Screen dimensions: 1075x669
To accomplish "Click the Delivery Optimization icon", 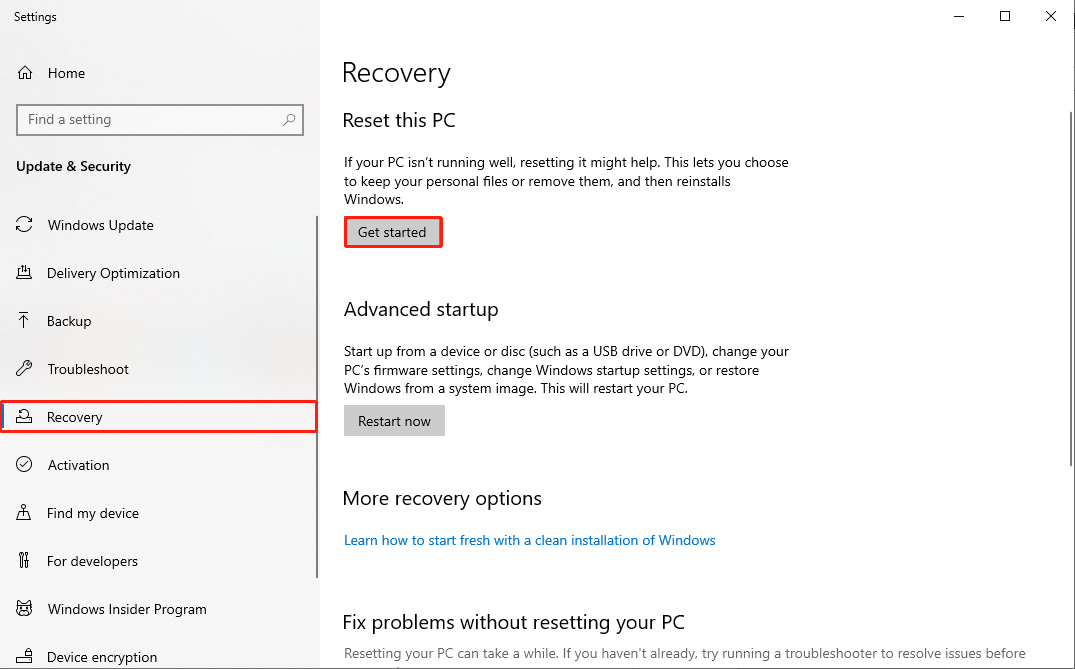I will tap(25, 273).
